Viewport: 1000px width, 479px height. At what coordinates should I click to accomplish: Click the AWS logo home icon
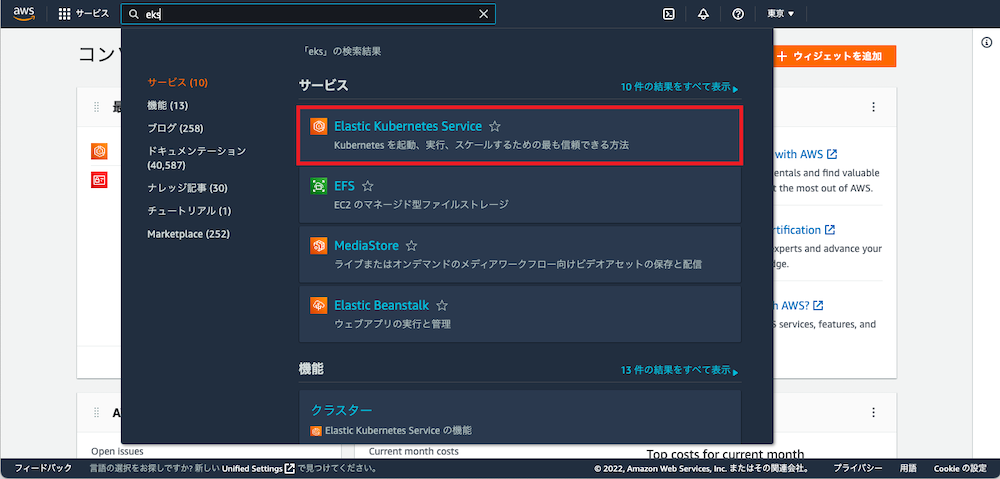24,13
